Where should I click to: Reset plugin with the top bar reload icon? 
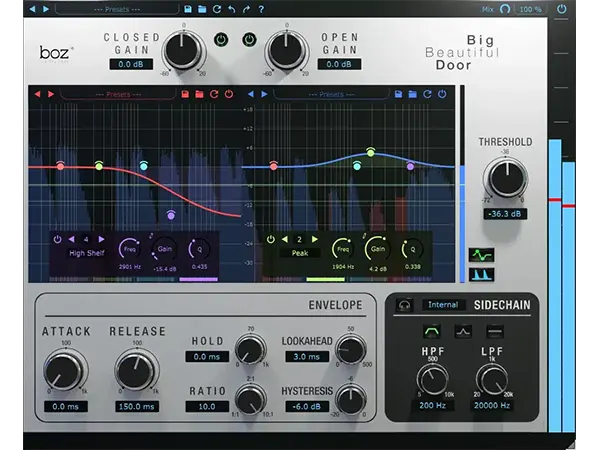217,9
